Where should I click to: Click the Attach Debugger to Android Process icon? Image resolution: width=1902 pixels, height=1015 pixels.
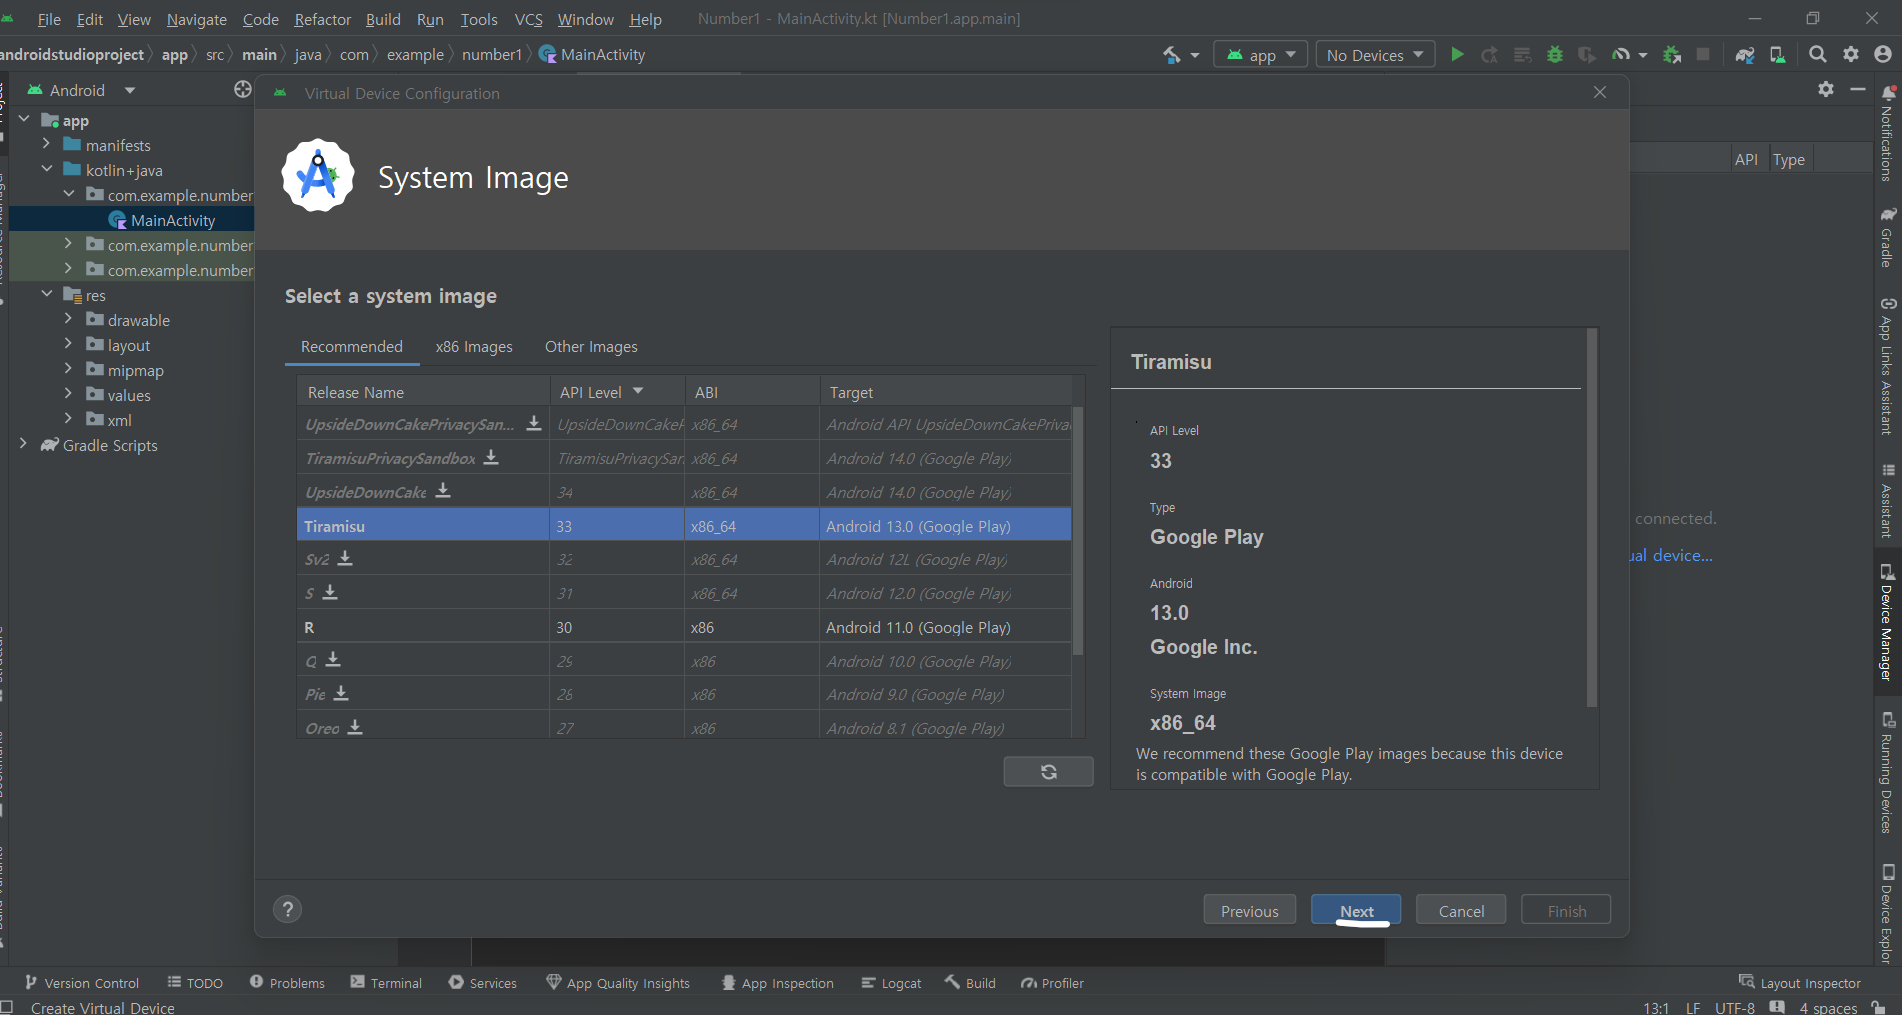[1672, 55]
